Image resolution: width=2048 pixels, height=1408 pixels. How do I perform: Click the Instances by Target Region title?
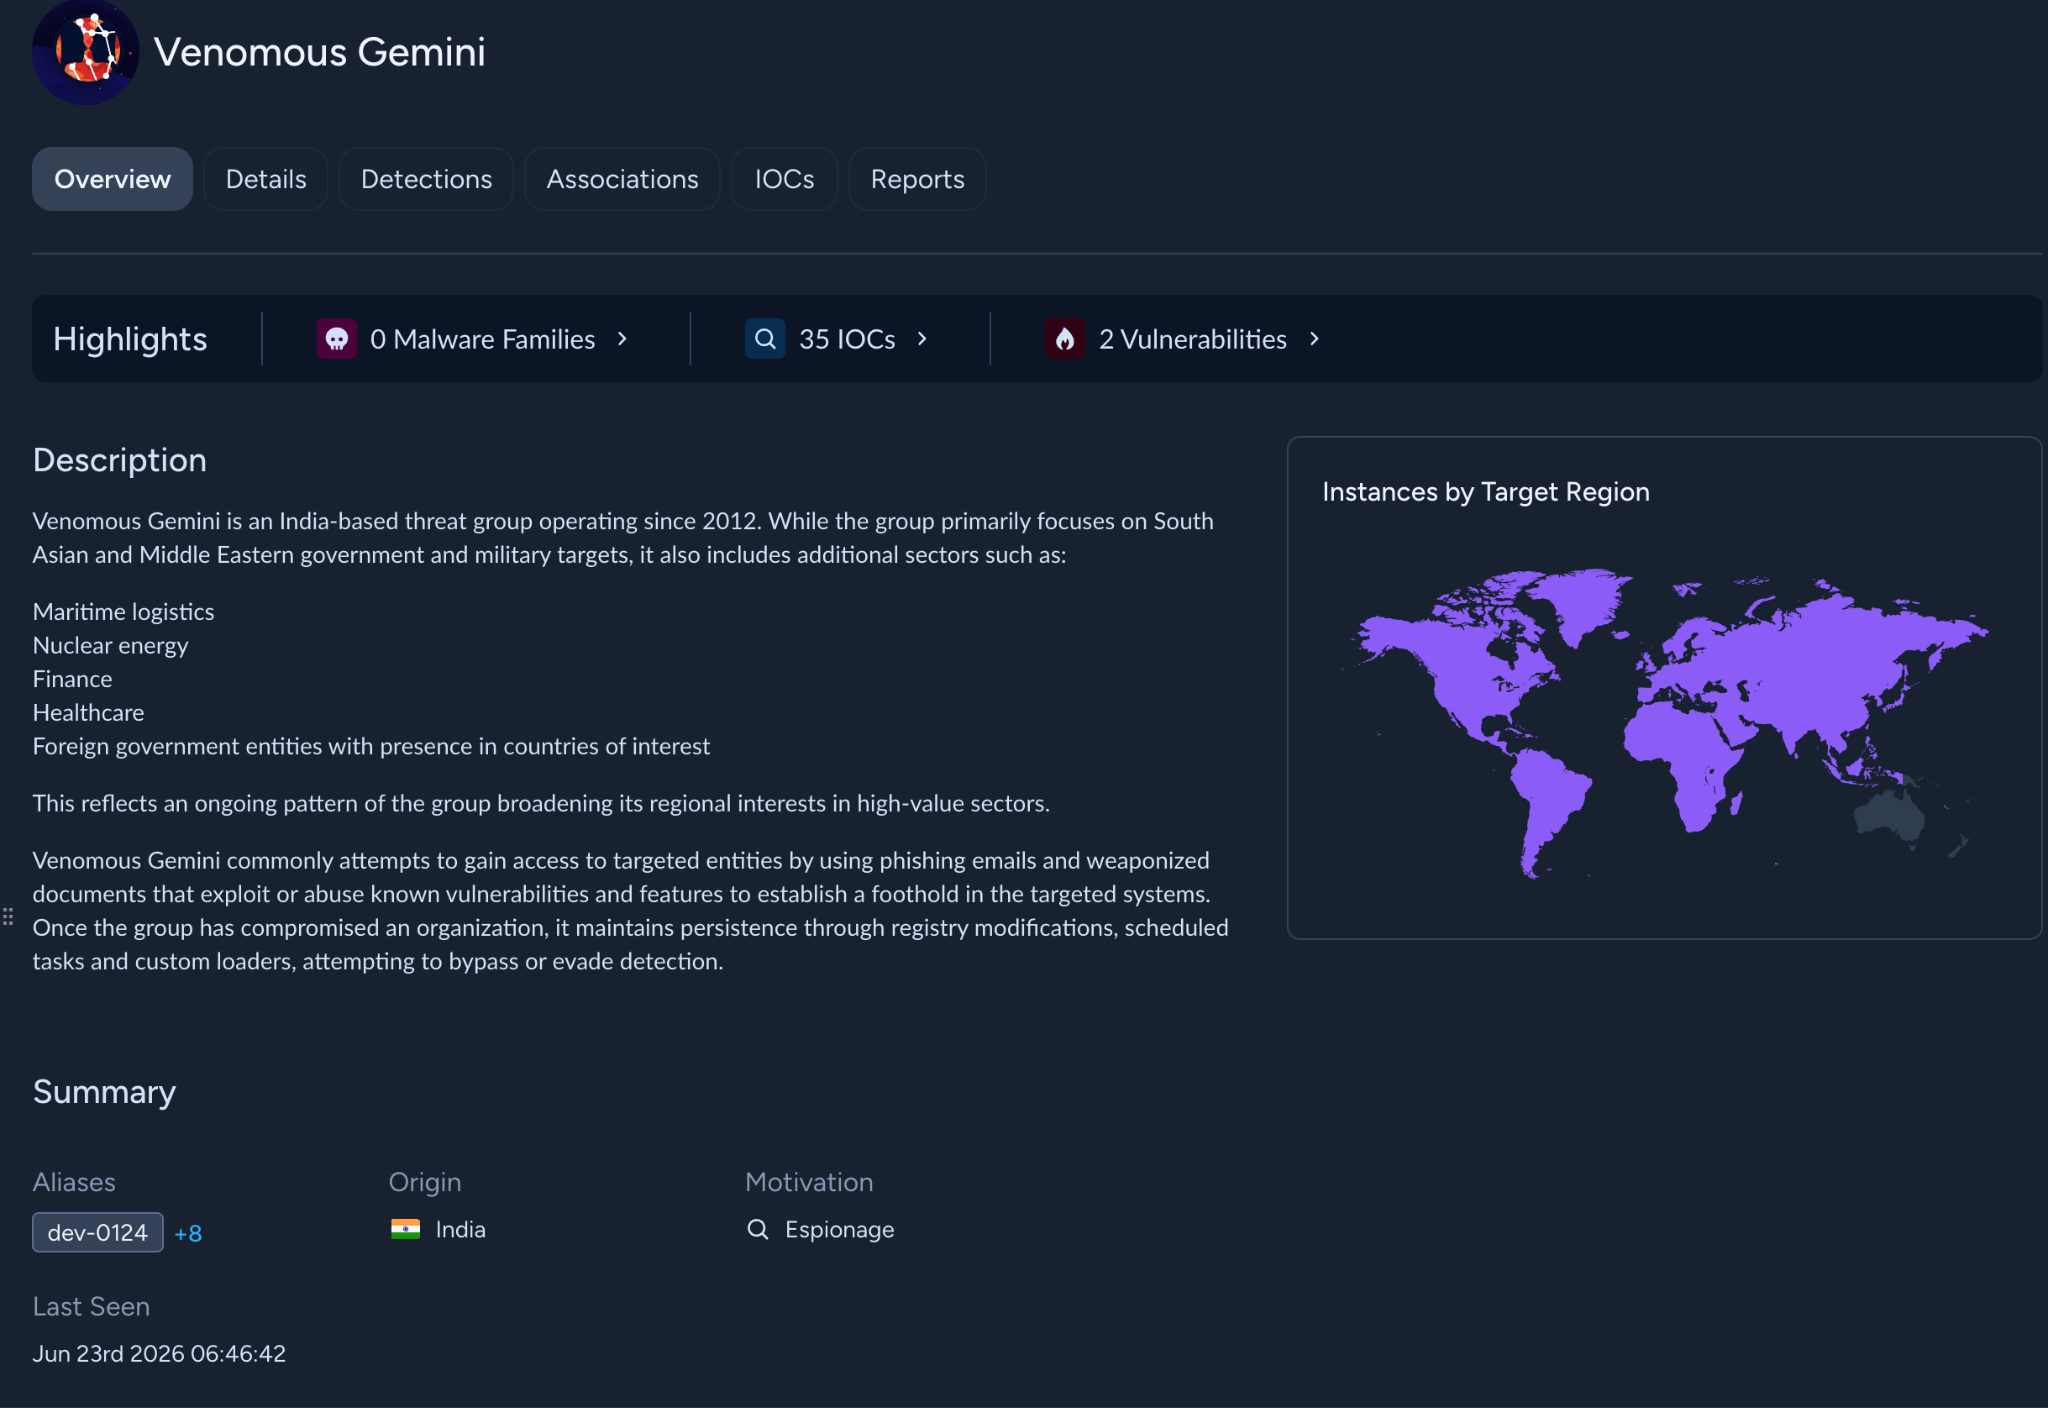[1486, 492]
